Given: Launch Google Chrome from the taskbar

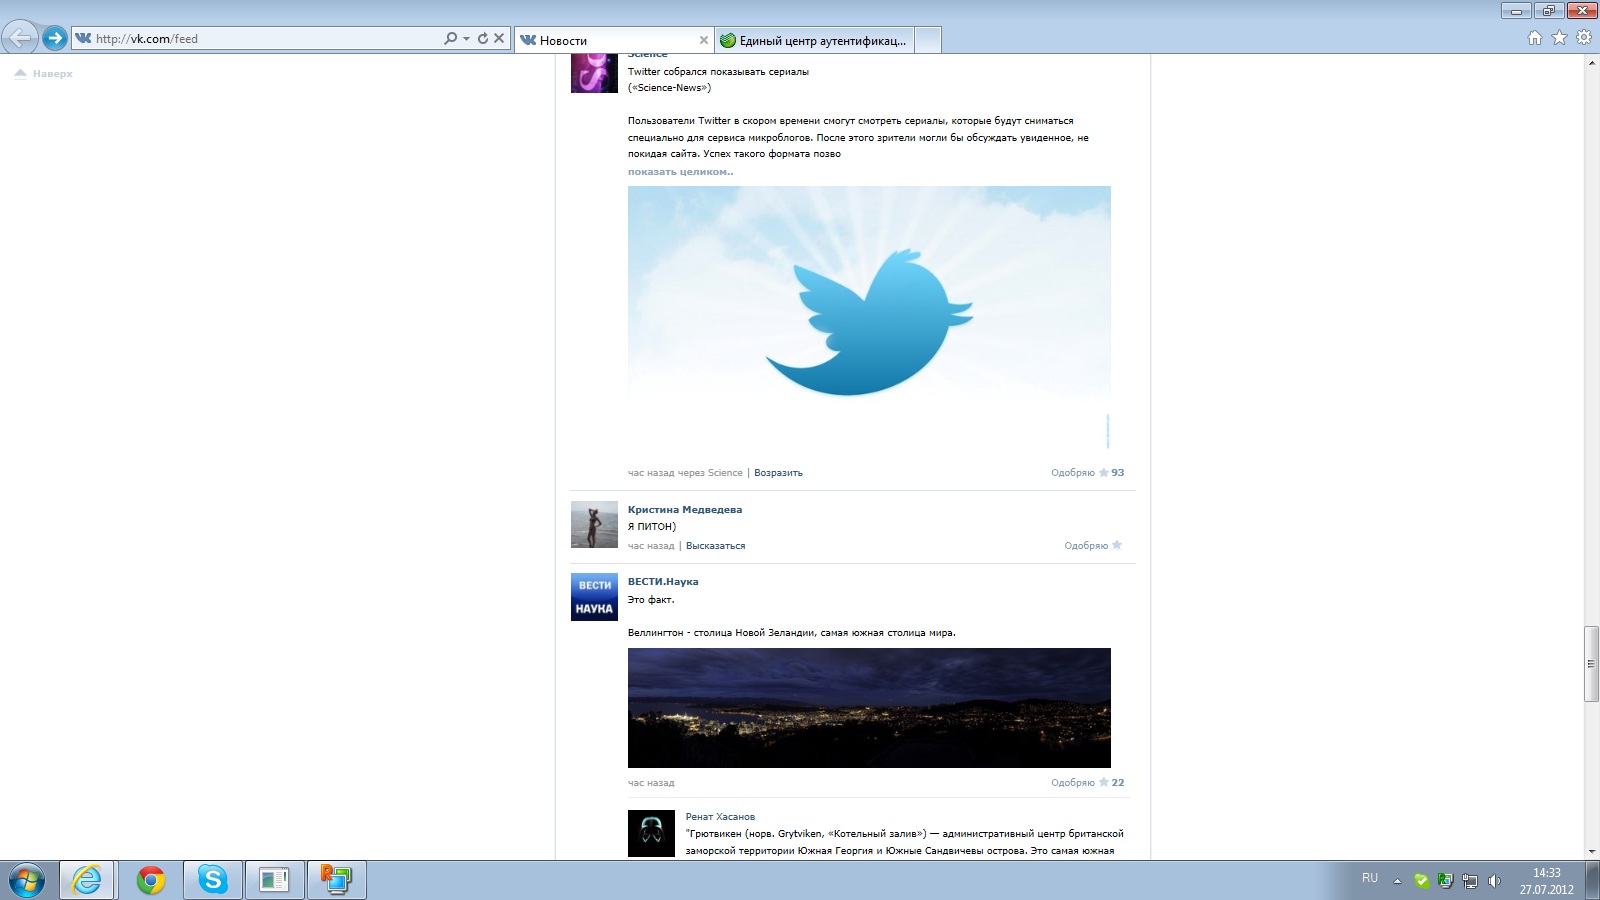Looking at the screenshot, I should [151, 880].
